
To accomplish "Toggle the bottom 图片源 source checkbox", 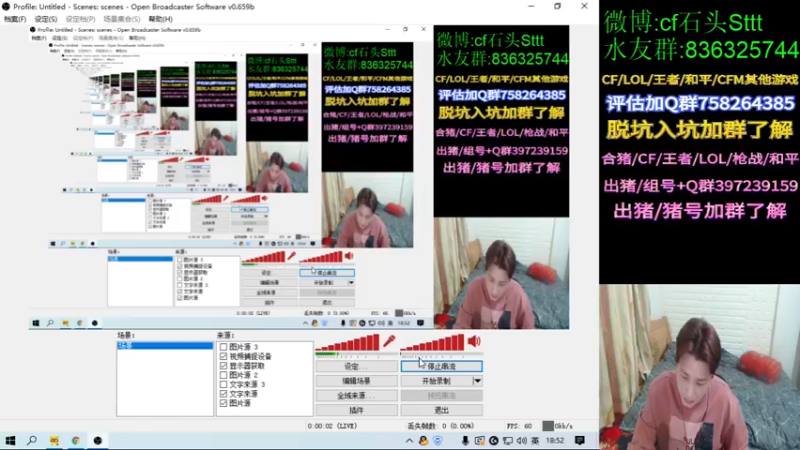I will pos(223,403).
